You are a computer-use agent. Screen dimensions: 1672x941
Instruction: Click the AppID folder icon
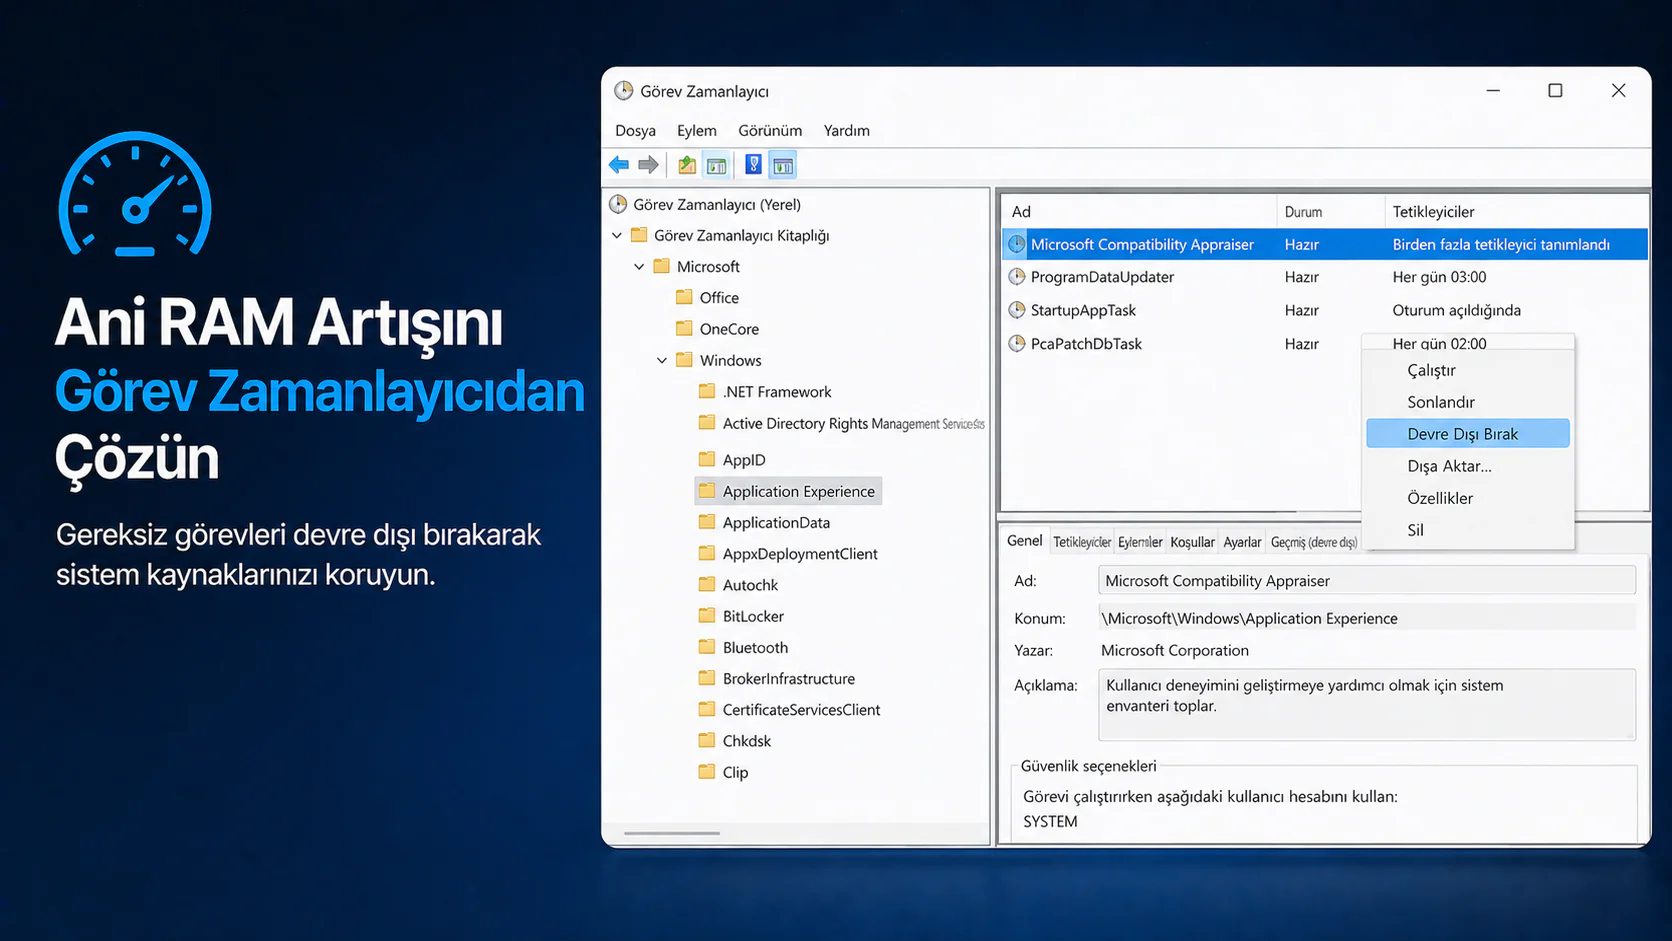coord(707,459)
